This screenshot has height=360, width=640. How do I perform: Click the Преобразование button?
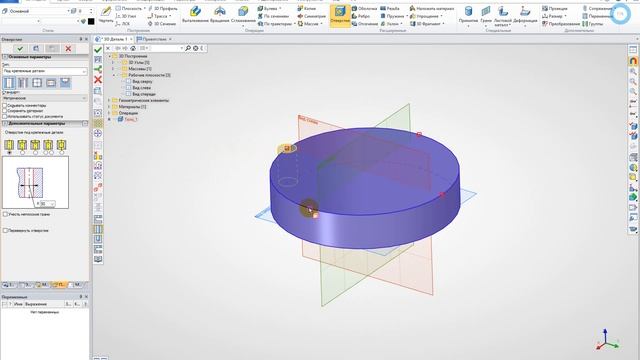click(x=561, y=24)
